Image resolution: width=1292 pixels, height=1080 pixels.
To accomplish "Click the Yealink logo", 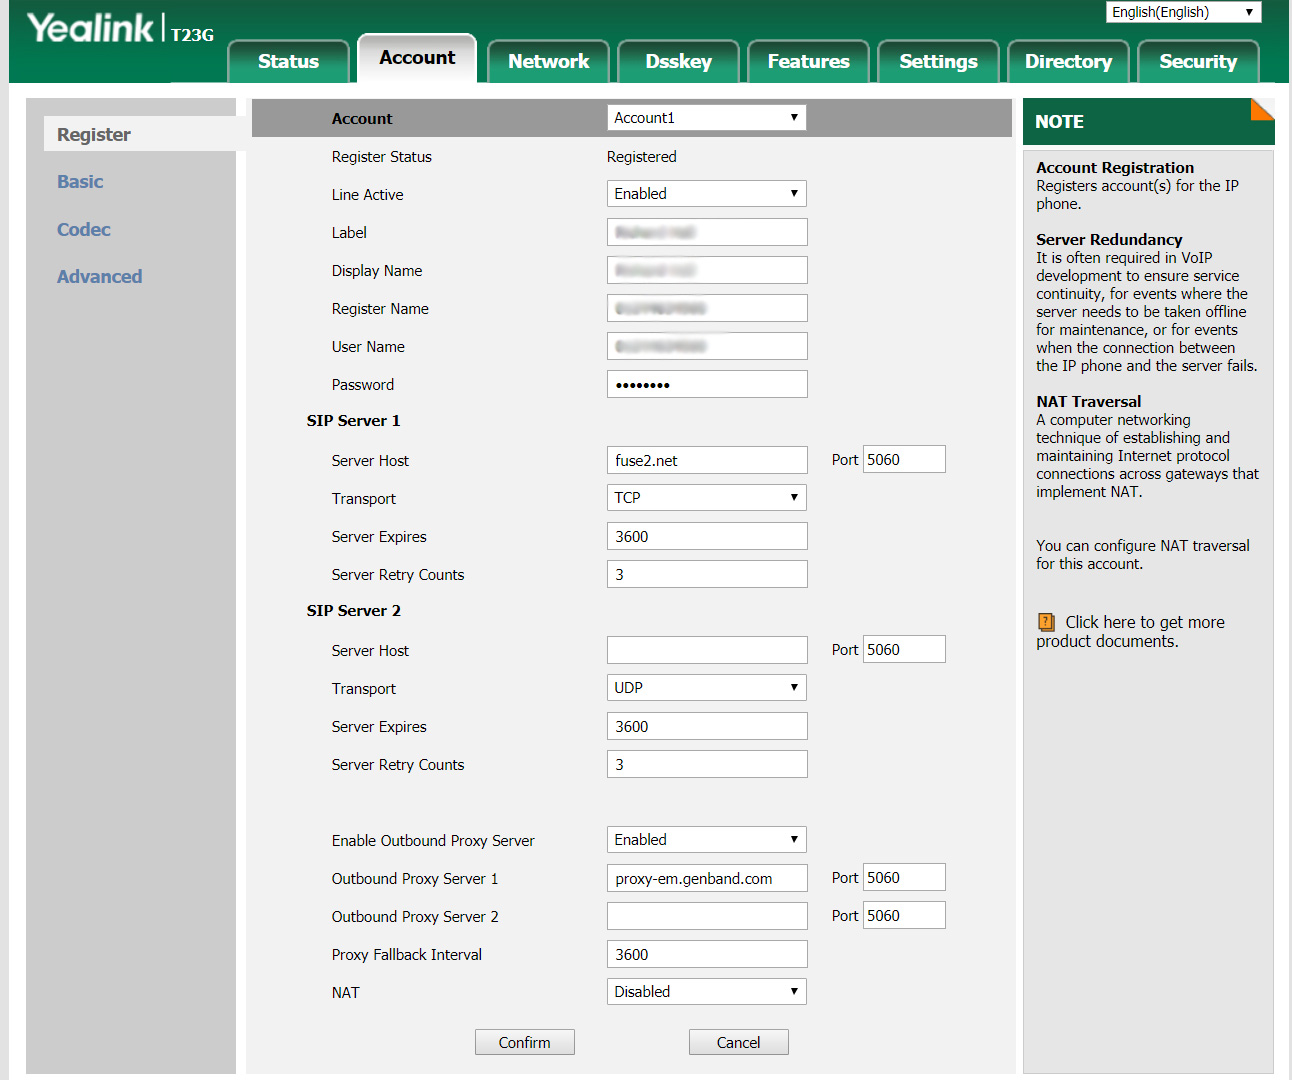I will coord(91,28).
